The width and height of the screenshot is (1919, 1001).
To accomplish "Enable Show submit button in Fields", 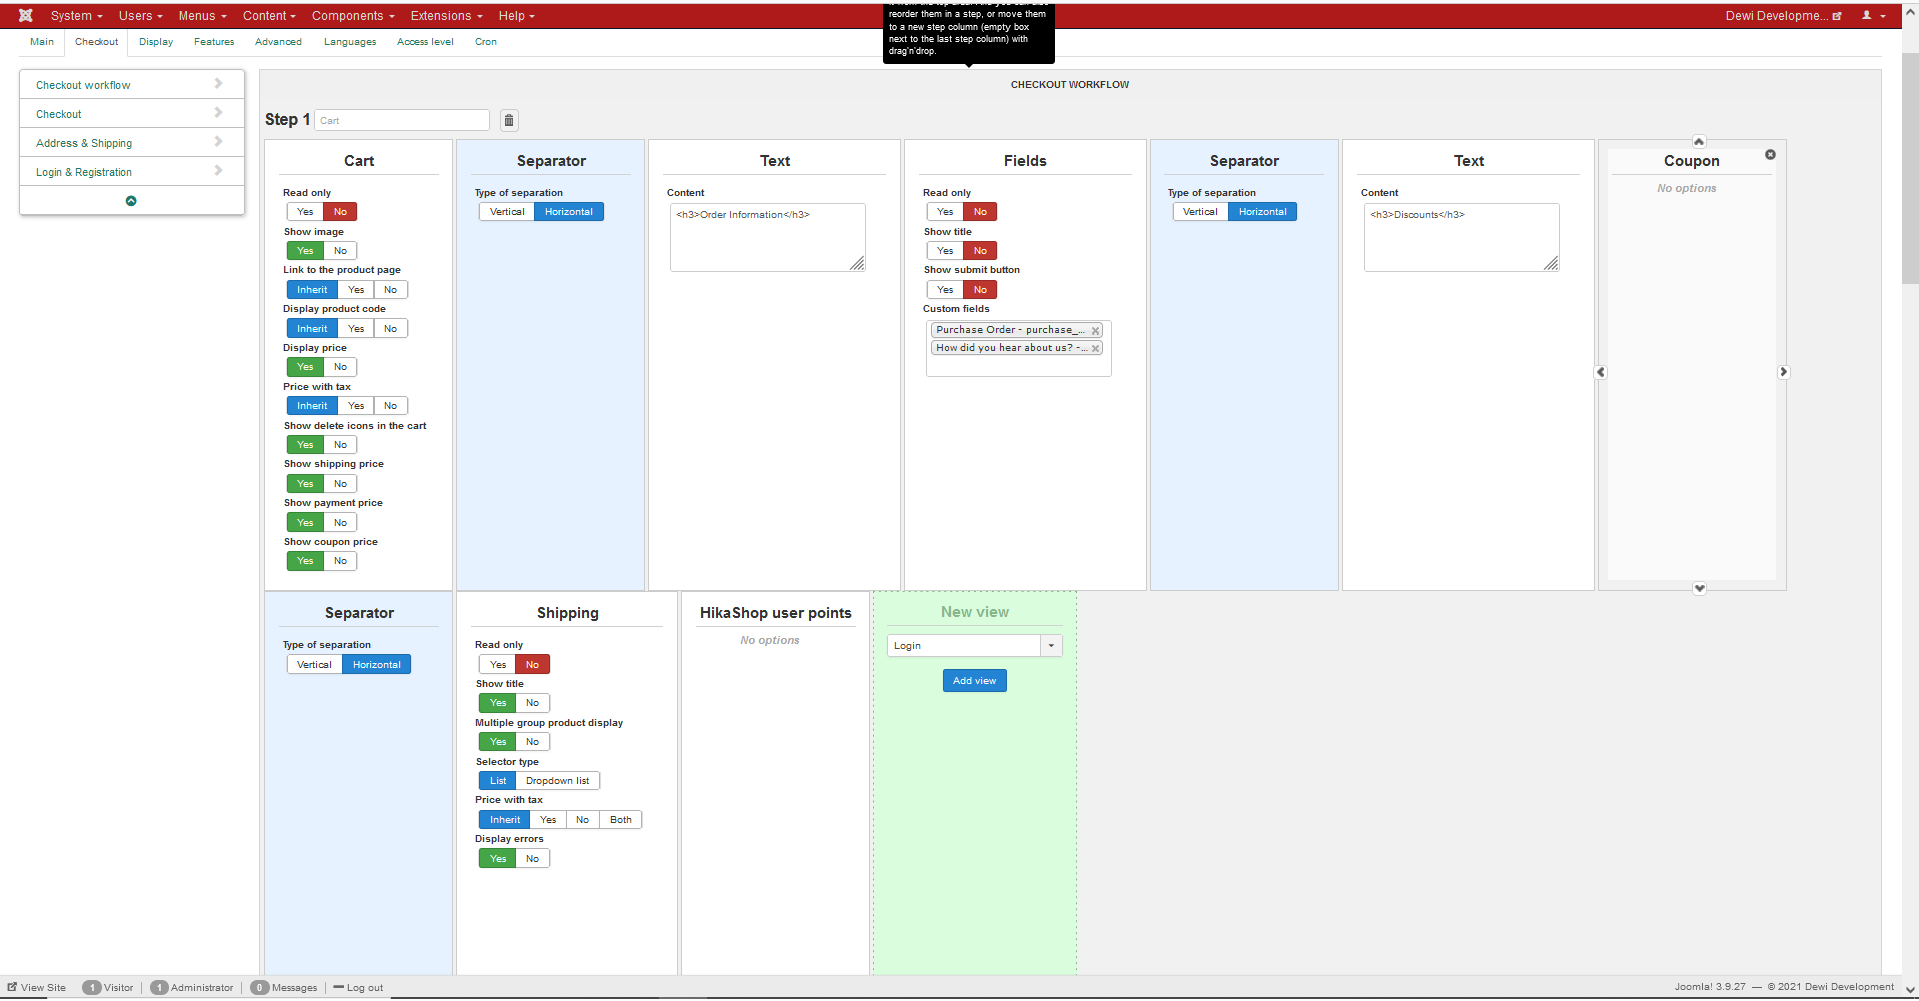I will (x=945, y=290).
